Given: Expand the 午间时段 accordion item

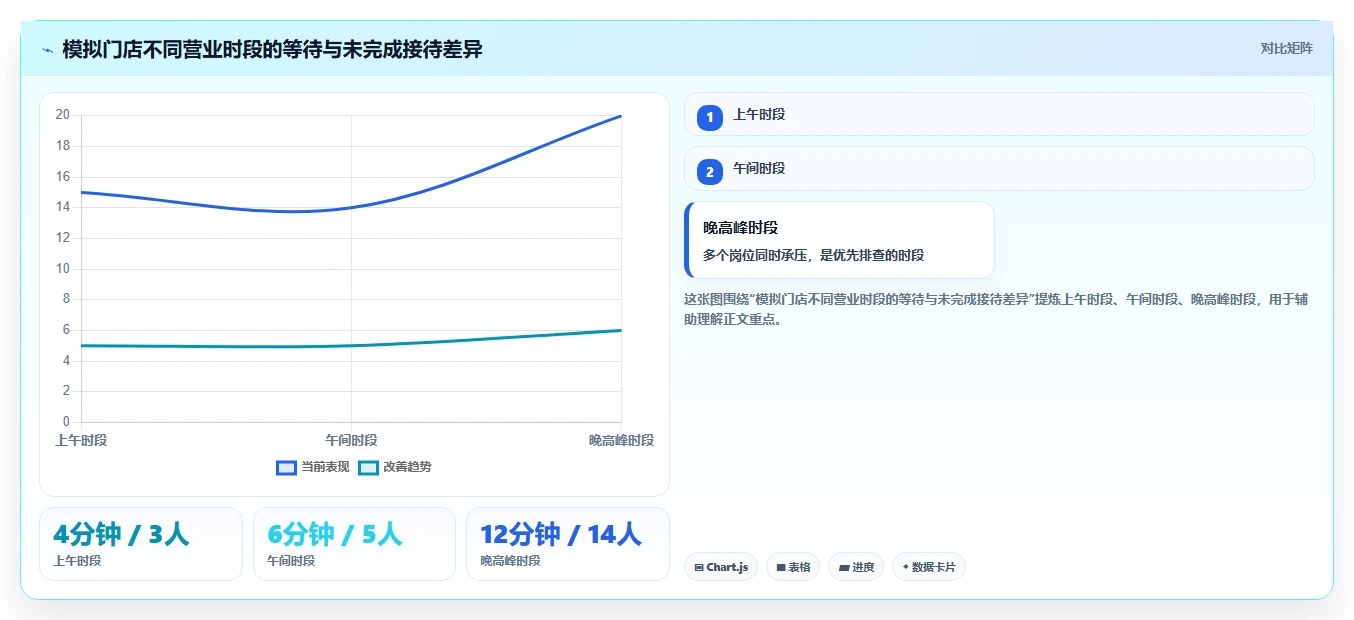Looking at the screenshot, I should pos(999,168).
